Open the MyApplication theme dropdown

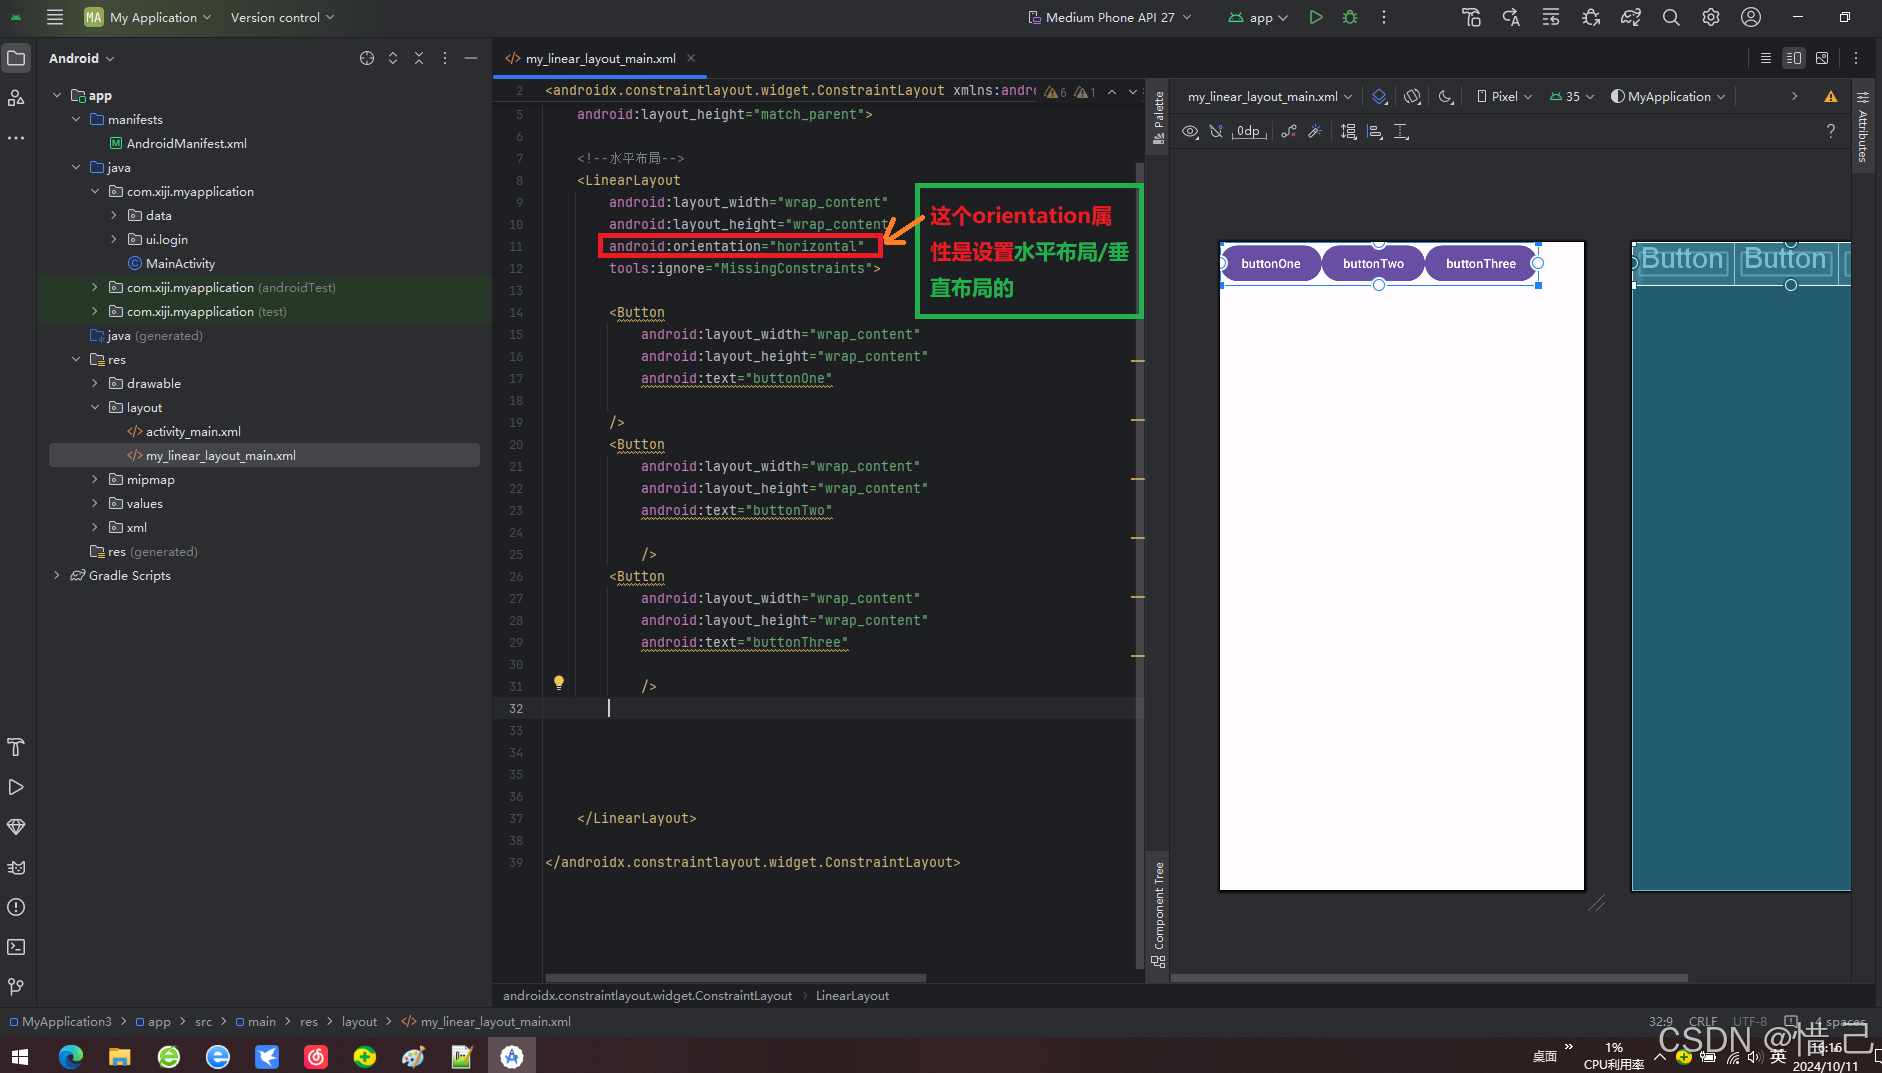click(x=1668, y=97)
